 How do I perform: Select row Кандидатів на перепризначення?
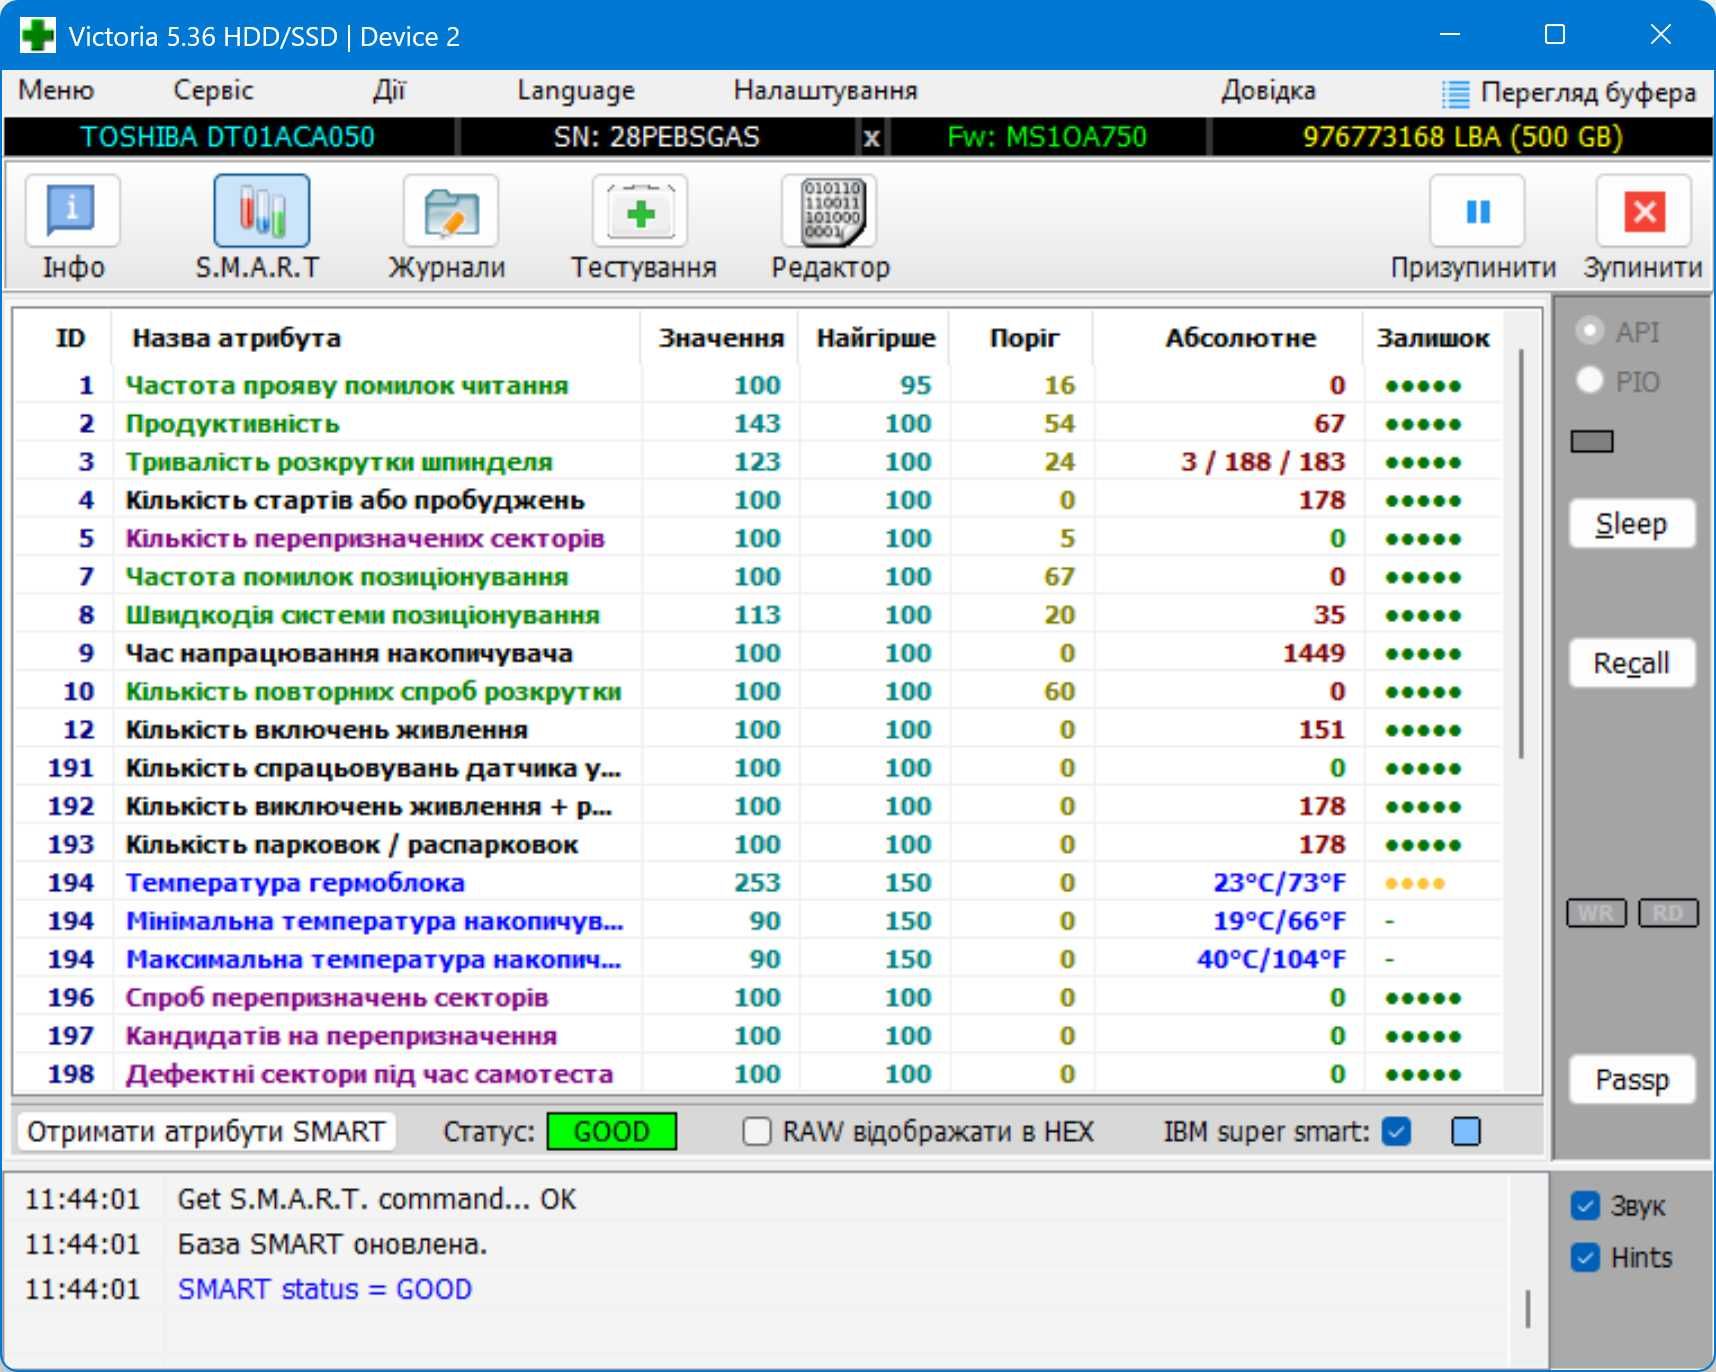[x=758, y=1036]
